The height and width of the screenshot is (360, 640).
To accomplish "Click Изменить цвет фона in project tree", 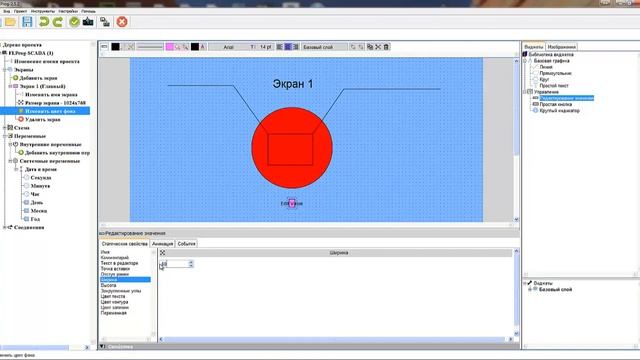I will tap(50, 111).
